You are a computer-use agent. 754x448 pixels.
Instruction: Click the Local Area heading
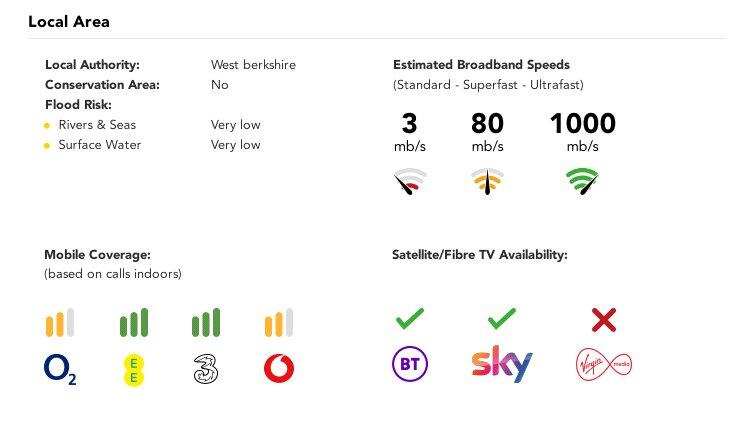pos(69,21)
